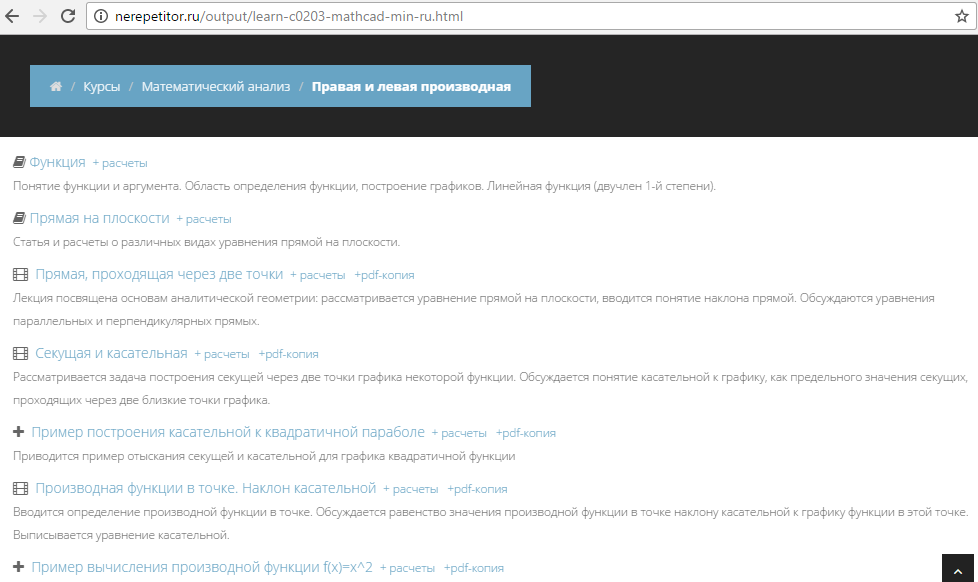Click the home icon in breadcrumb
This screenshot has width=978, height=582.
[x=56, y=87]
